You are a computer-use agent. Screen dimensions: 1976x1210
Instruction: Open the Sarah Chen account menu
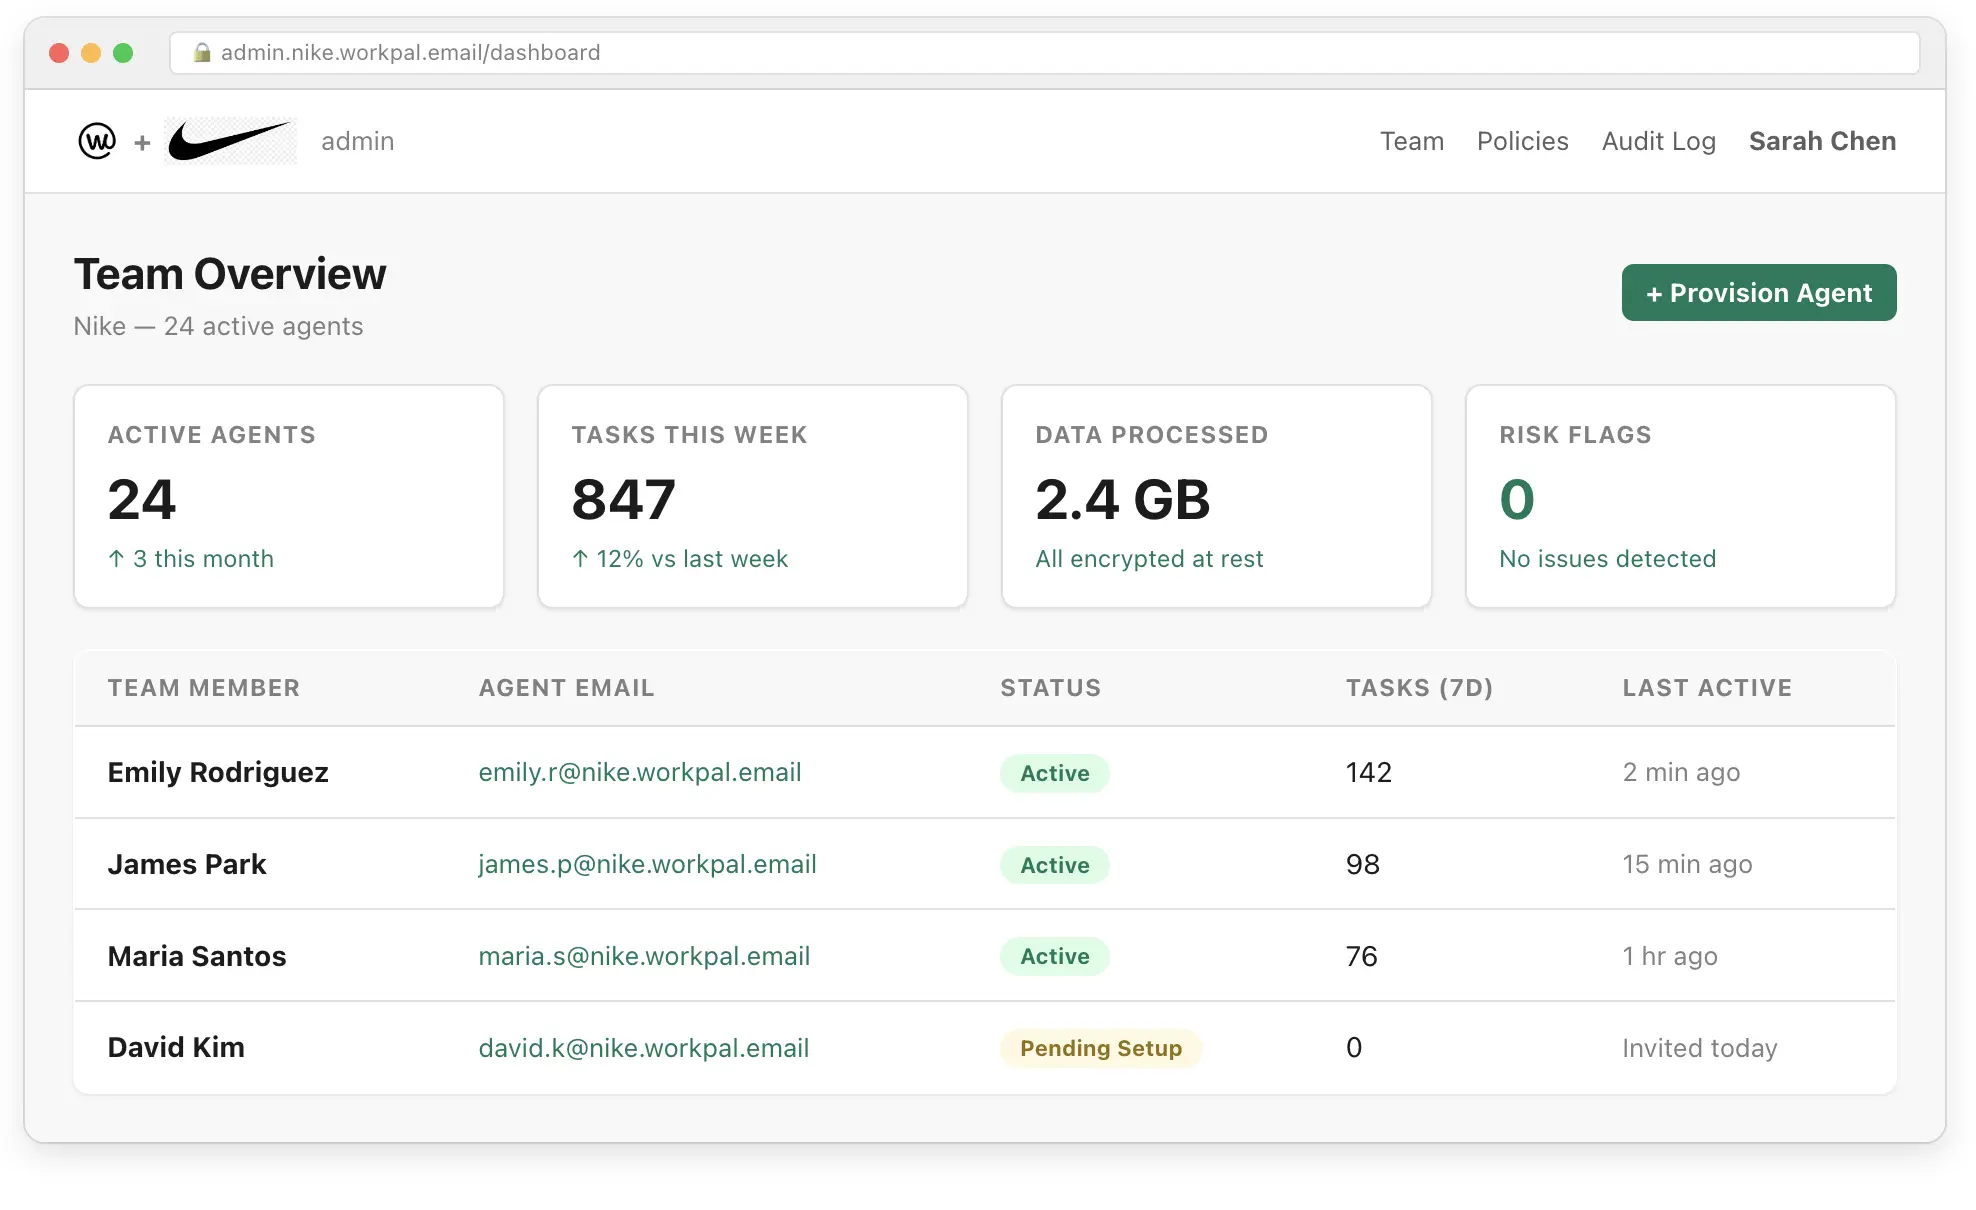tap(1822, 141)
